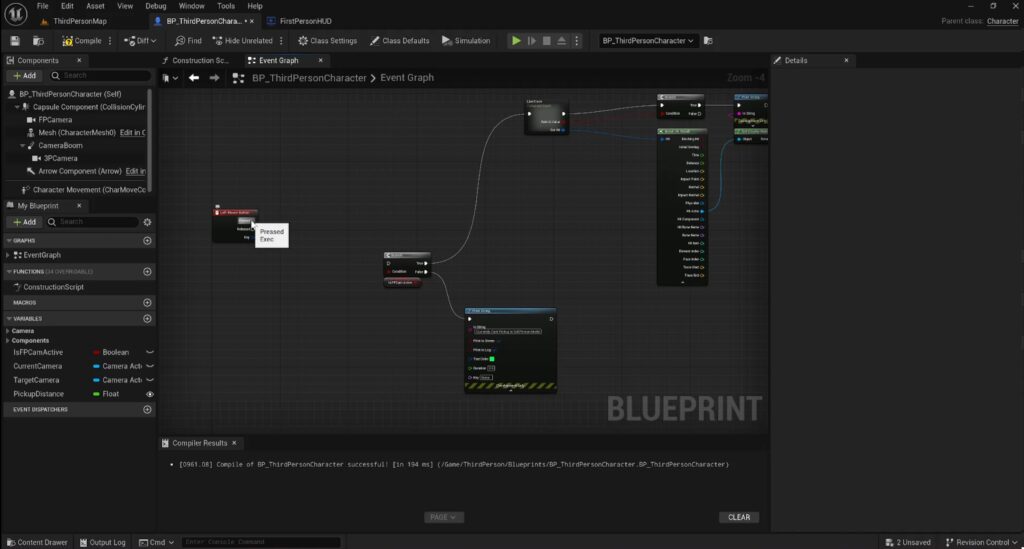
Task: Toggle IsFPCamActive variable visibility eye
Action: (x=150, y=352)
